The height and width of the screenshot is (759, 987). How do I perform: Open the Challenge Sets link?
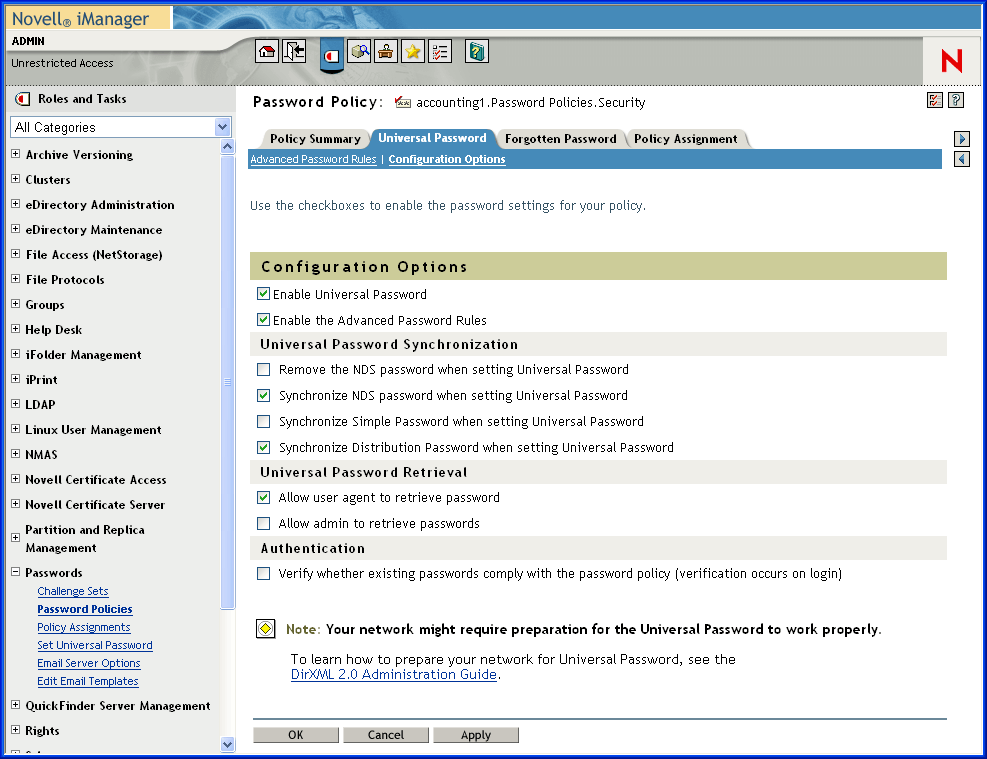[x=73, y=591]
